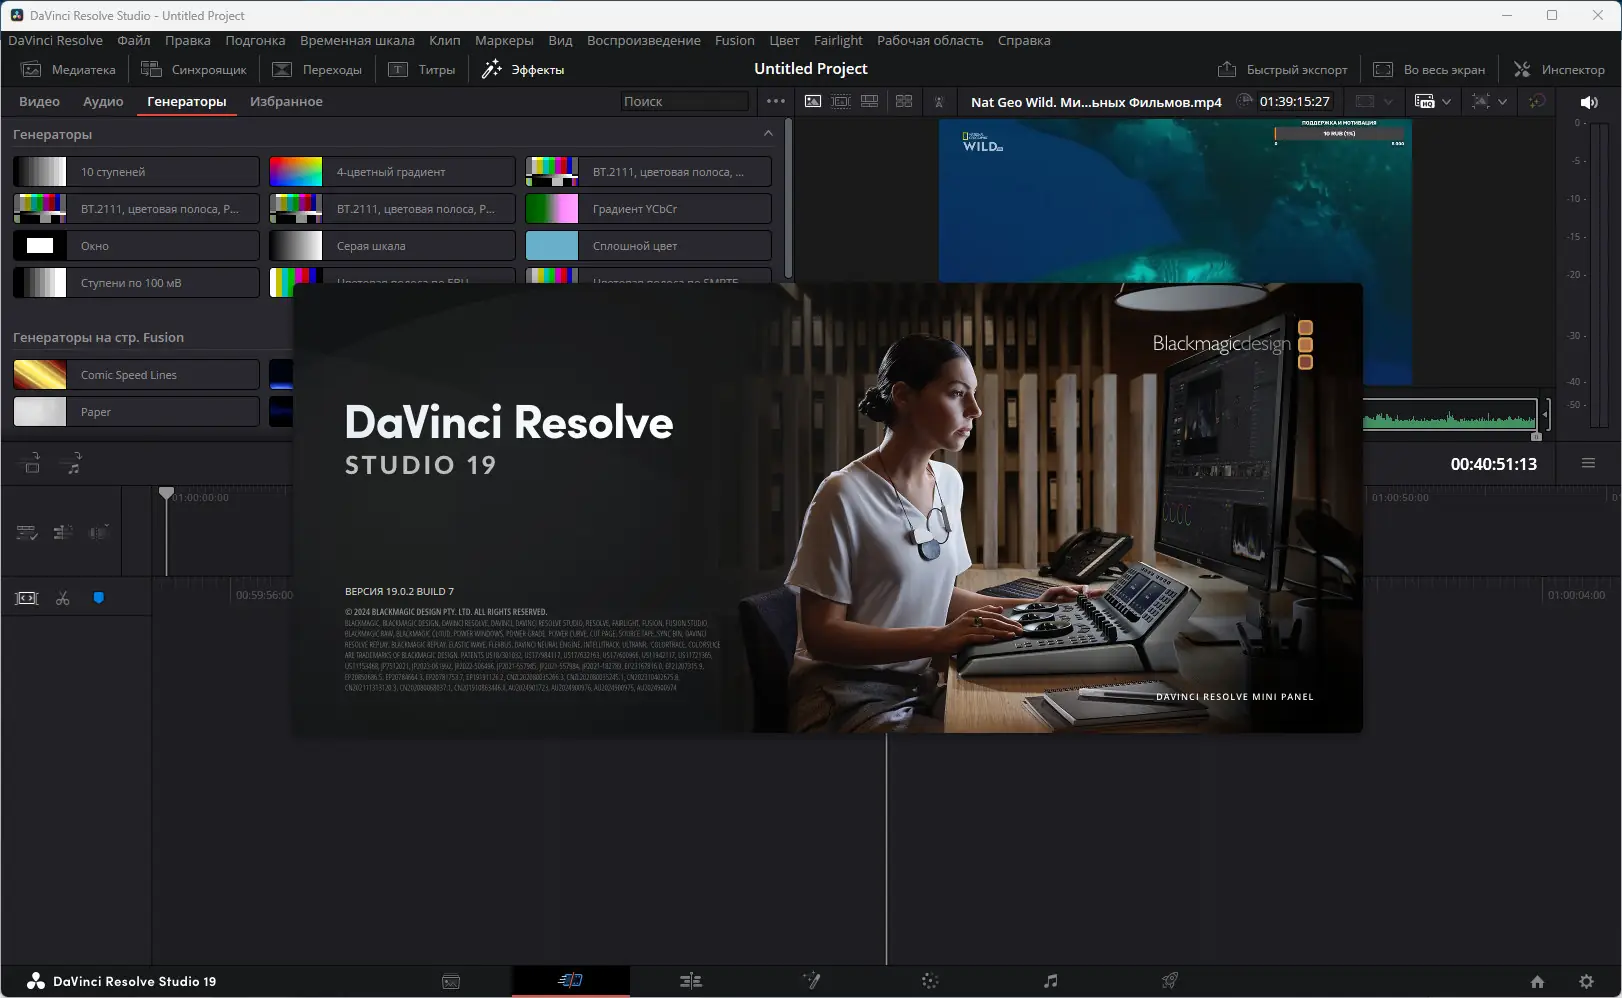Open the timeline hamburger menu beside timecode
This screenshot has height=998, width=1622.
coord(1588,463)
